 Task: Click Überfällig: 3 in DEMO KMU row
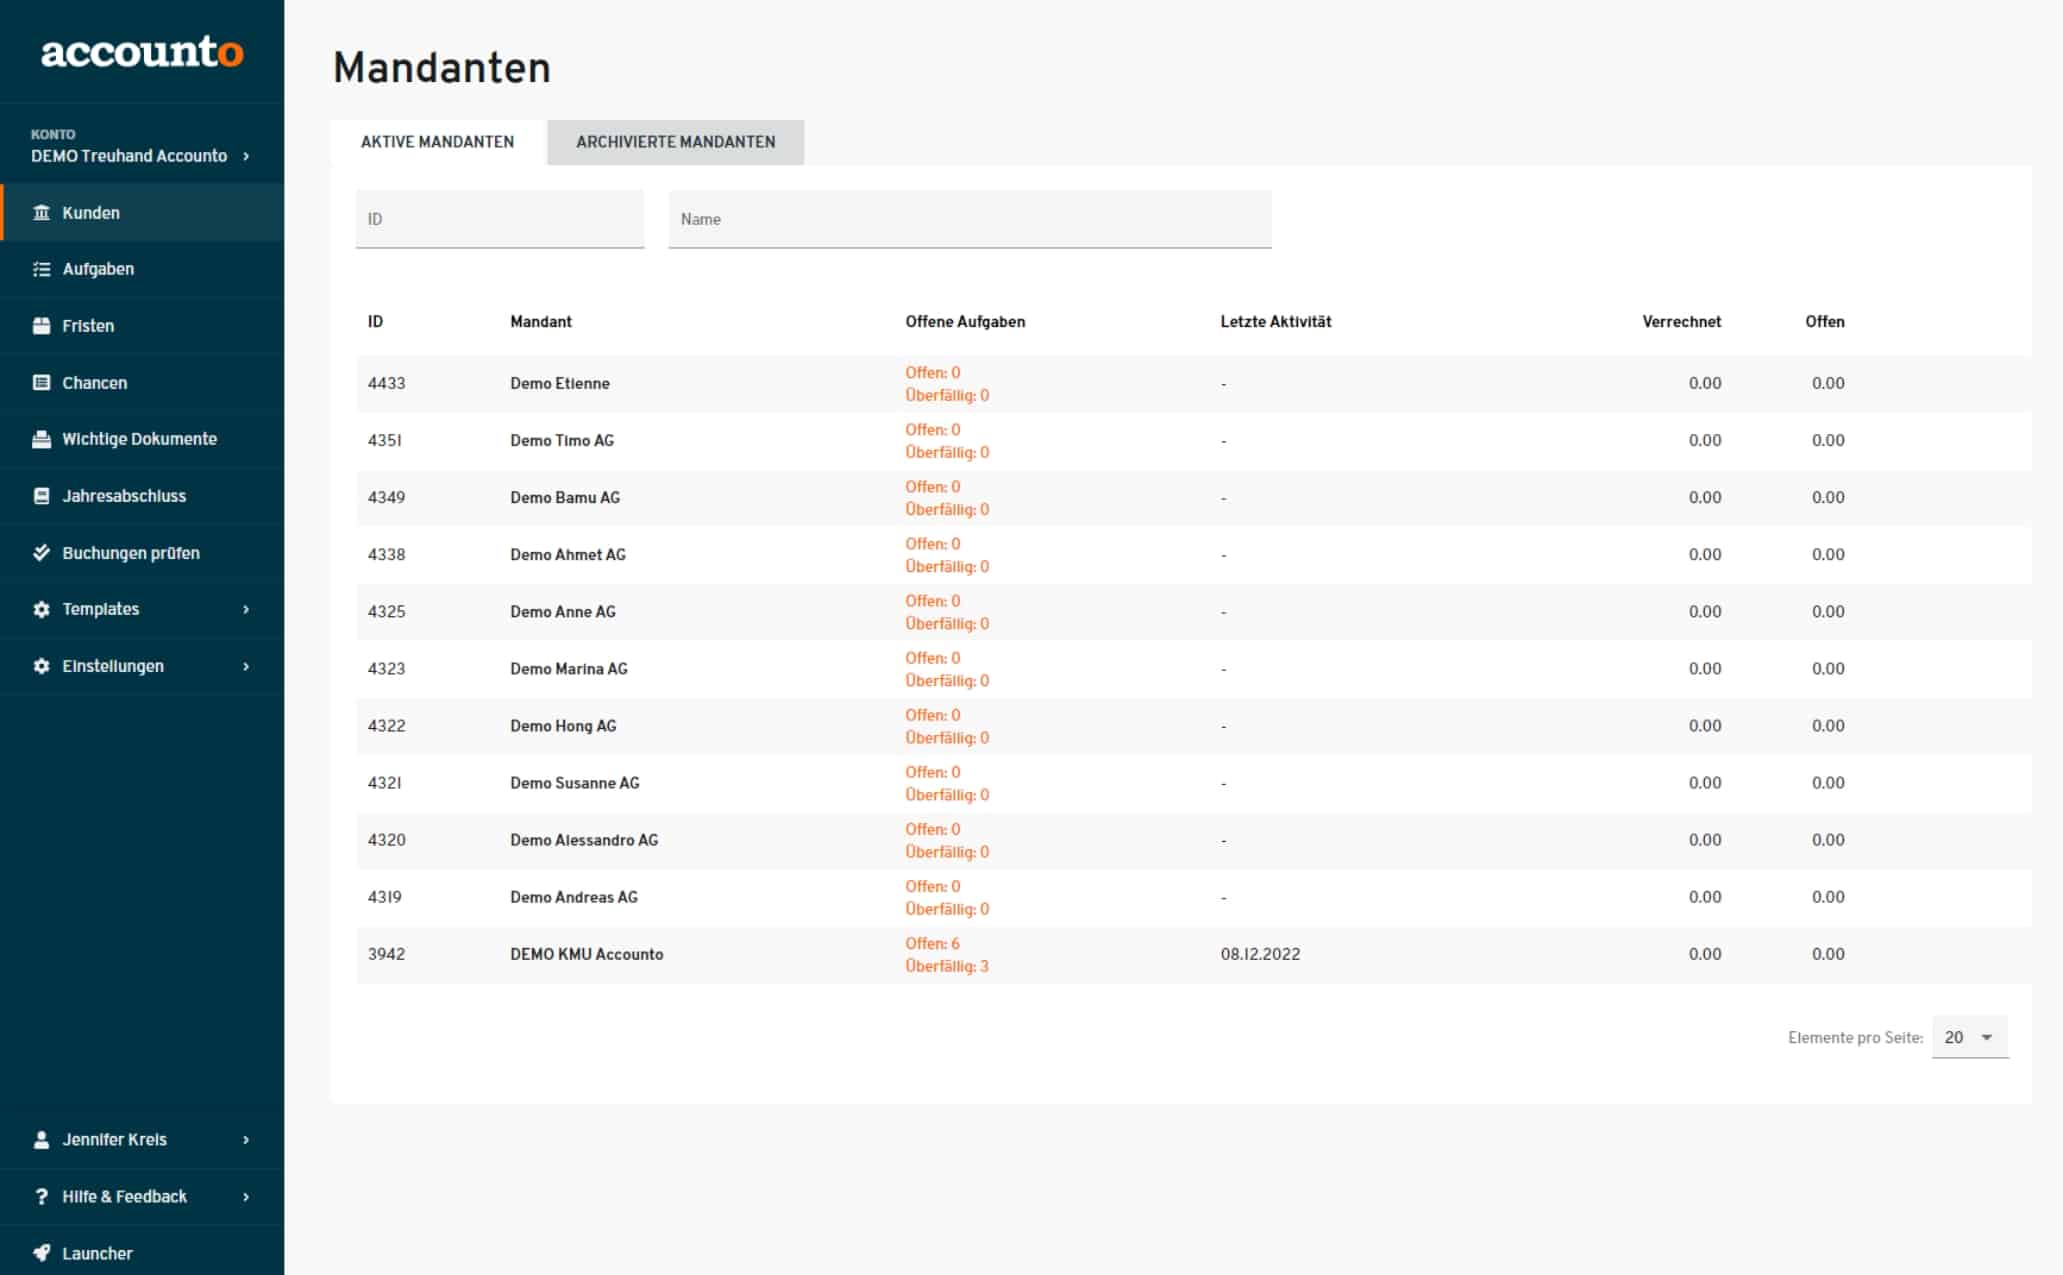click(x=947, y=966)
